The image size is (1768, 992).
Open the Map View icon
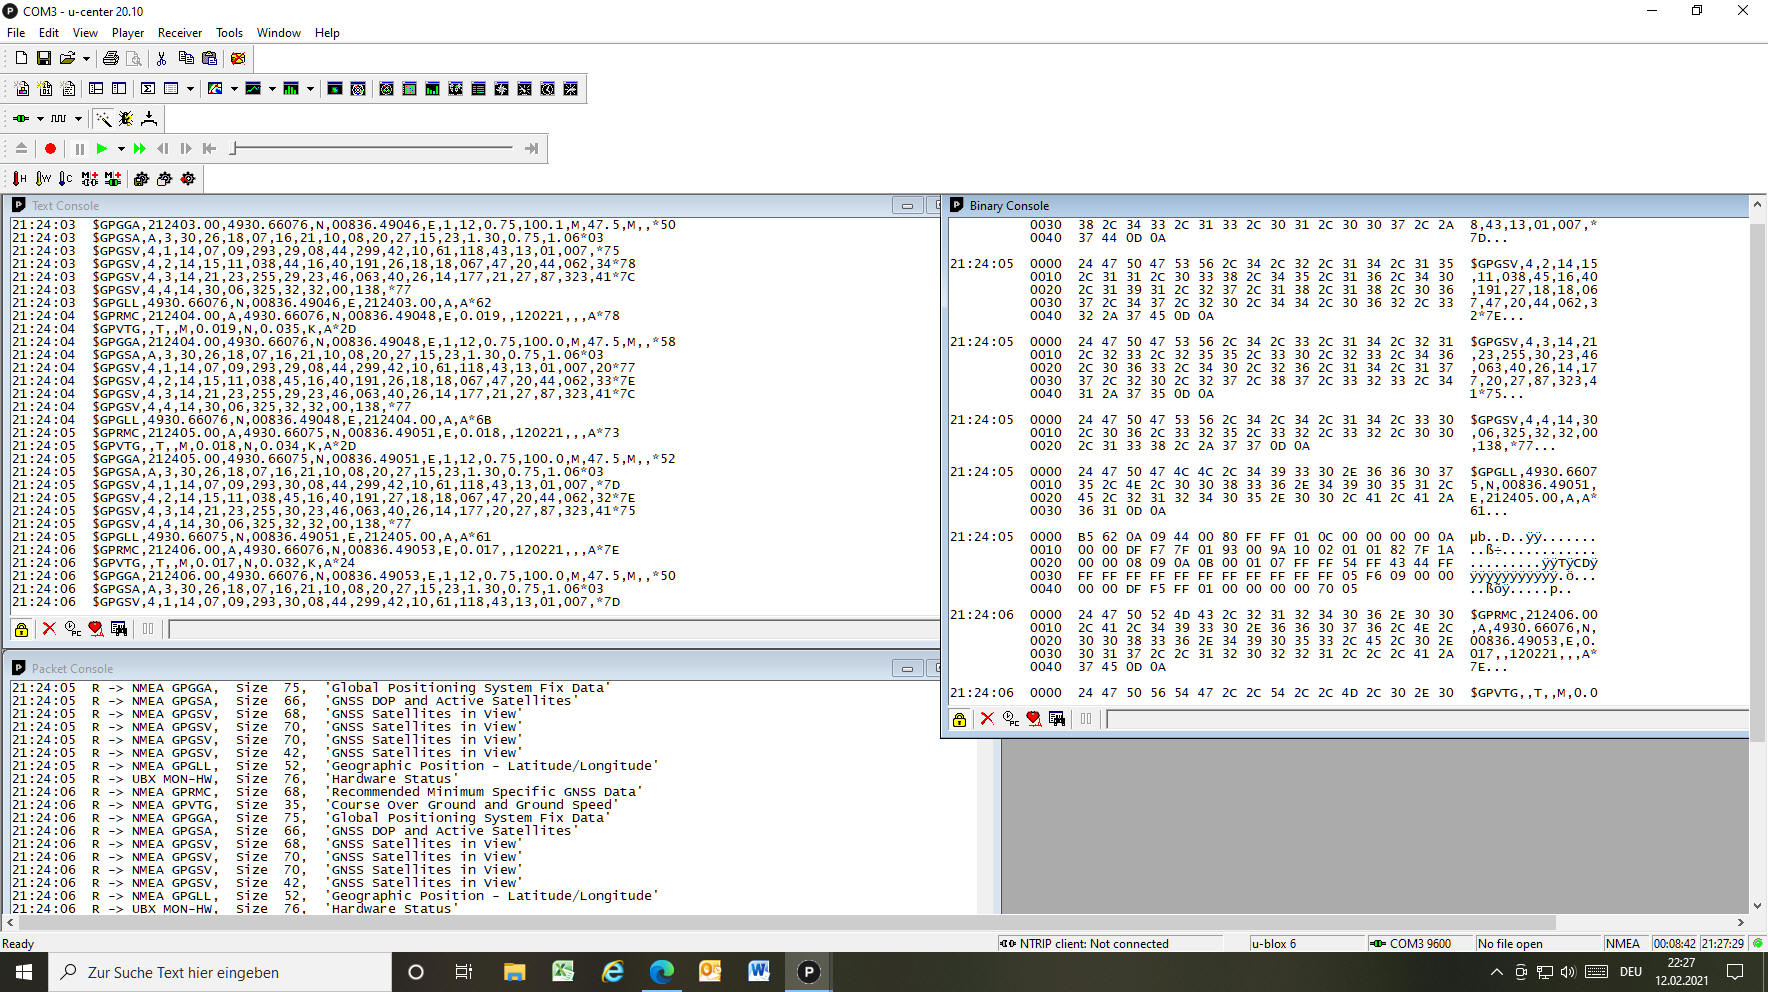(x=215, y=89)
